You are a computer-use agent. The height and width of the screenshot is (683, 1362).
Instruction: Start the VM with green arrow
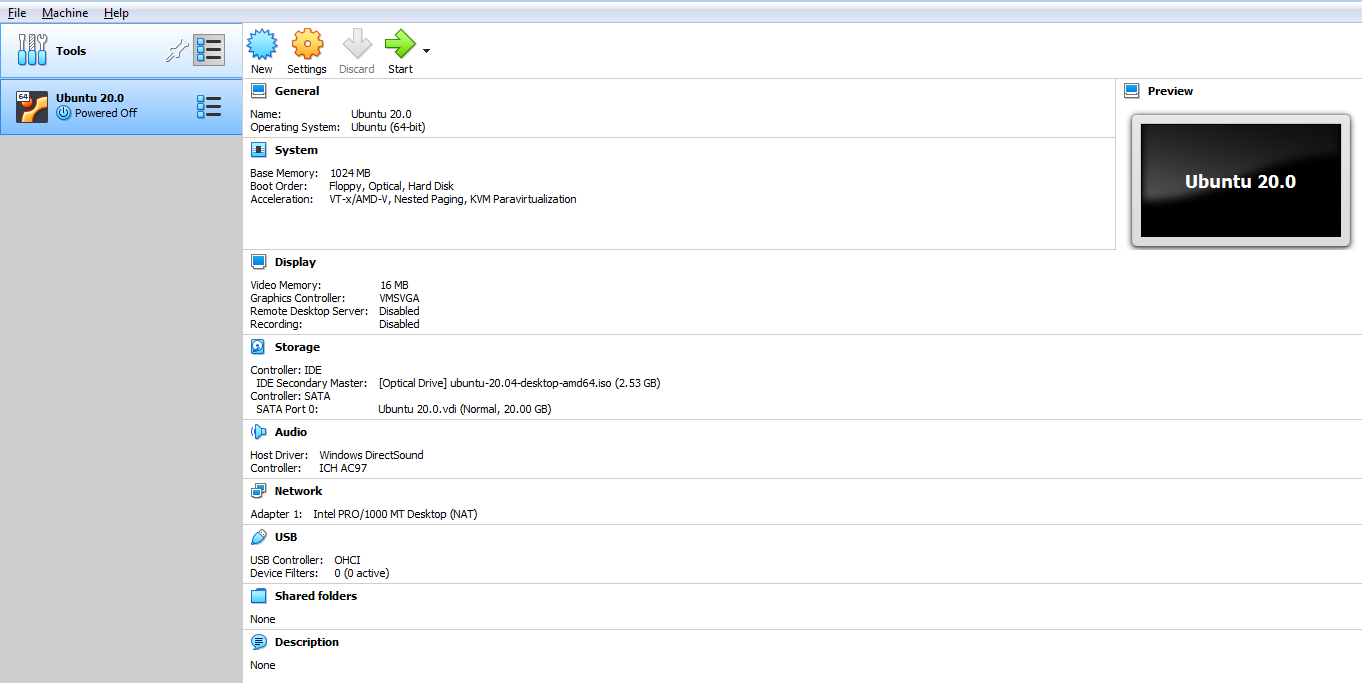pos(400,44)
